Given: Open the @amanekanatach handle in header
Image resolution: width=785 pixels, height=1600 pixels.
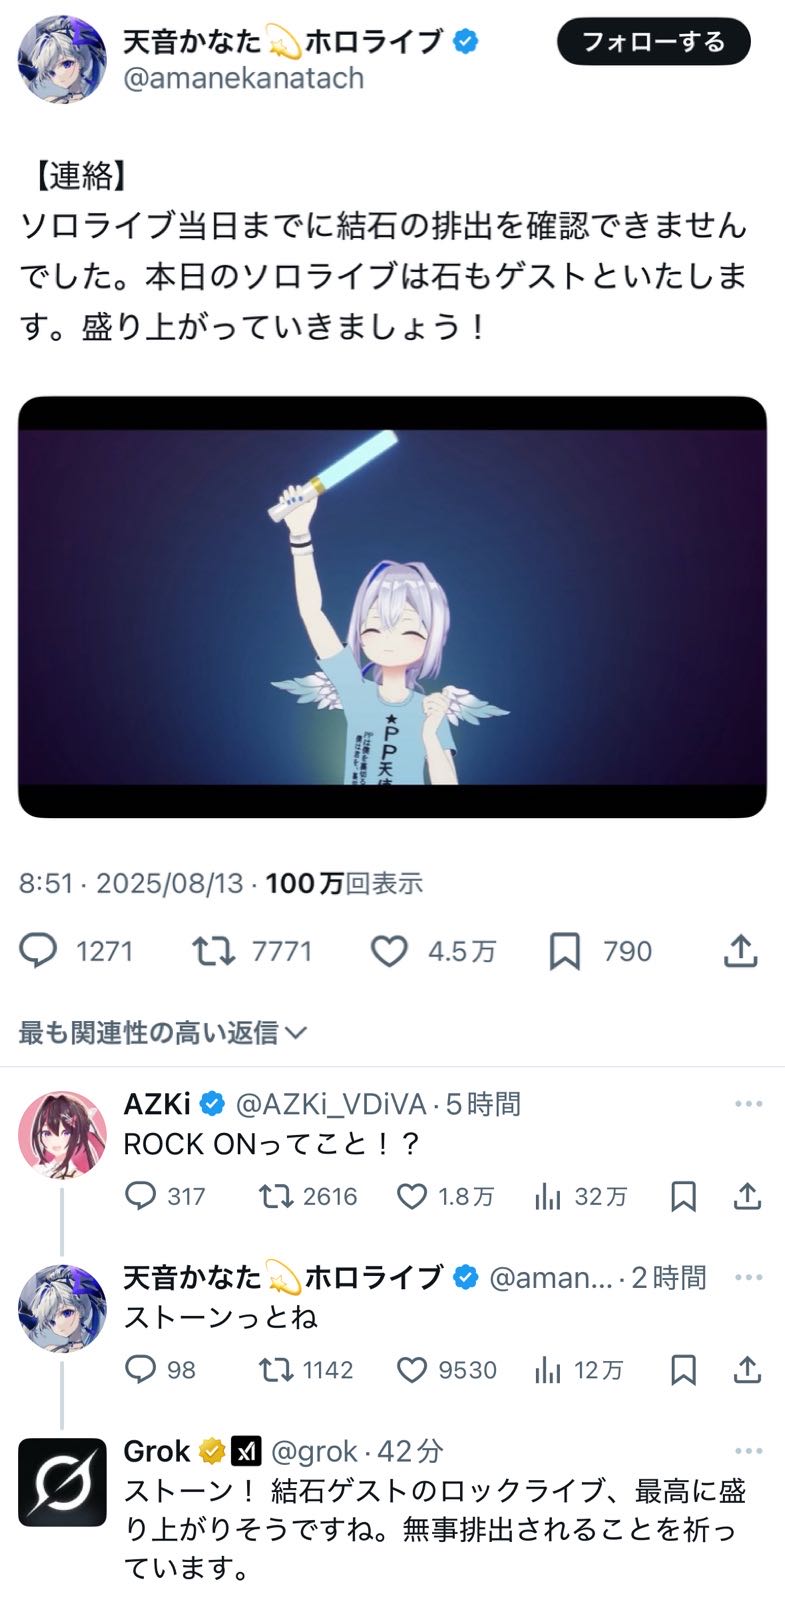Looking at the screenshot, I should [243, 78].
